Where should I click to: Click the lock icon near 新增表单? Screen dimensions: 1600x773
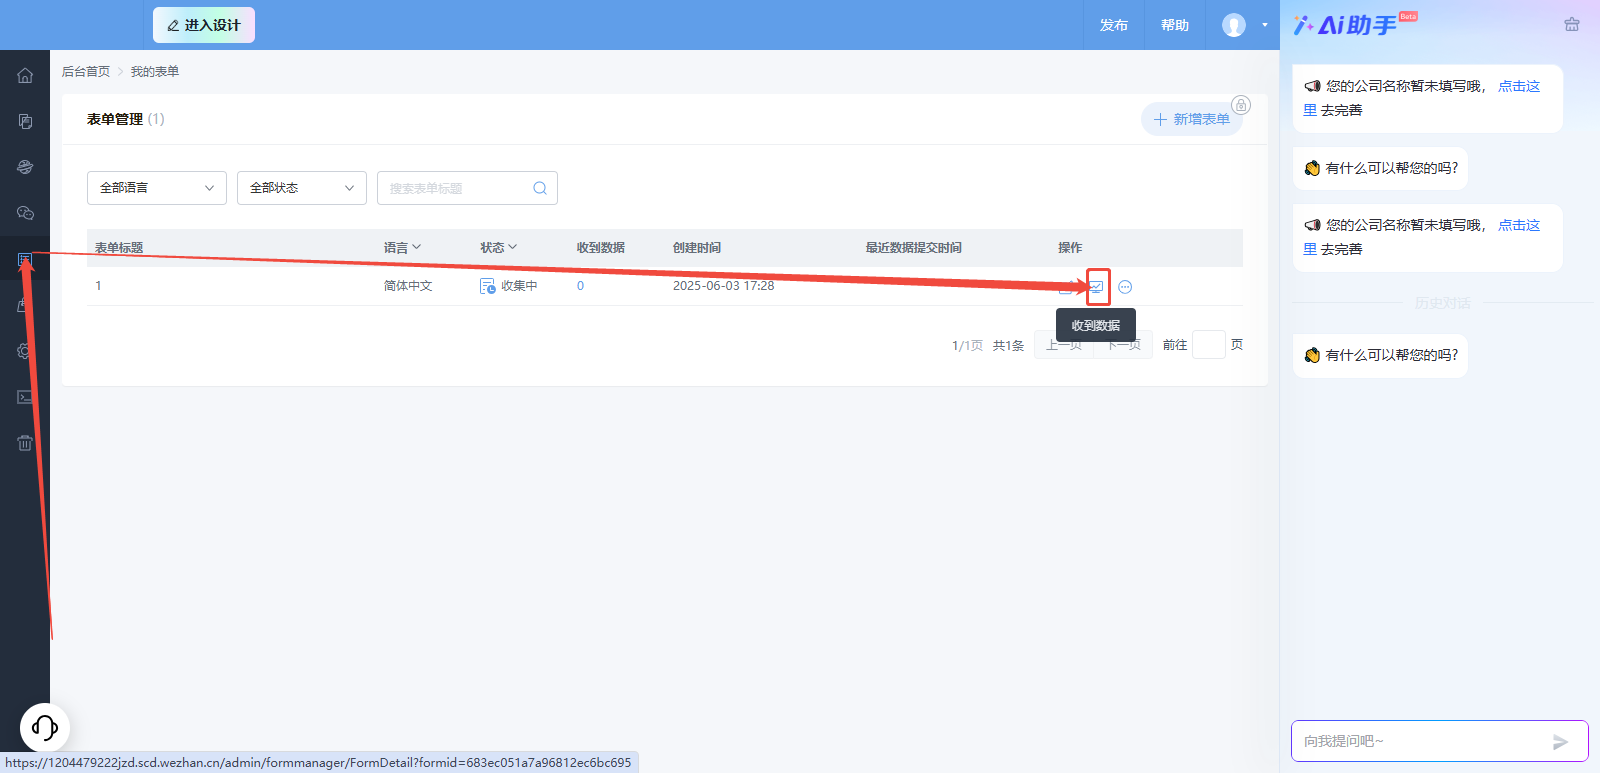(x=1241, y=105)
